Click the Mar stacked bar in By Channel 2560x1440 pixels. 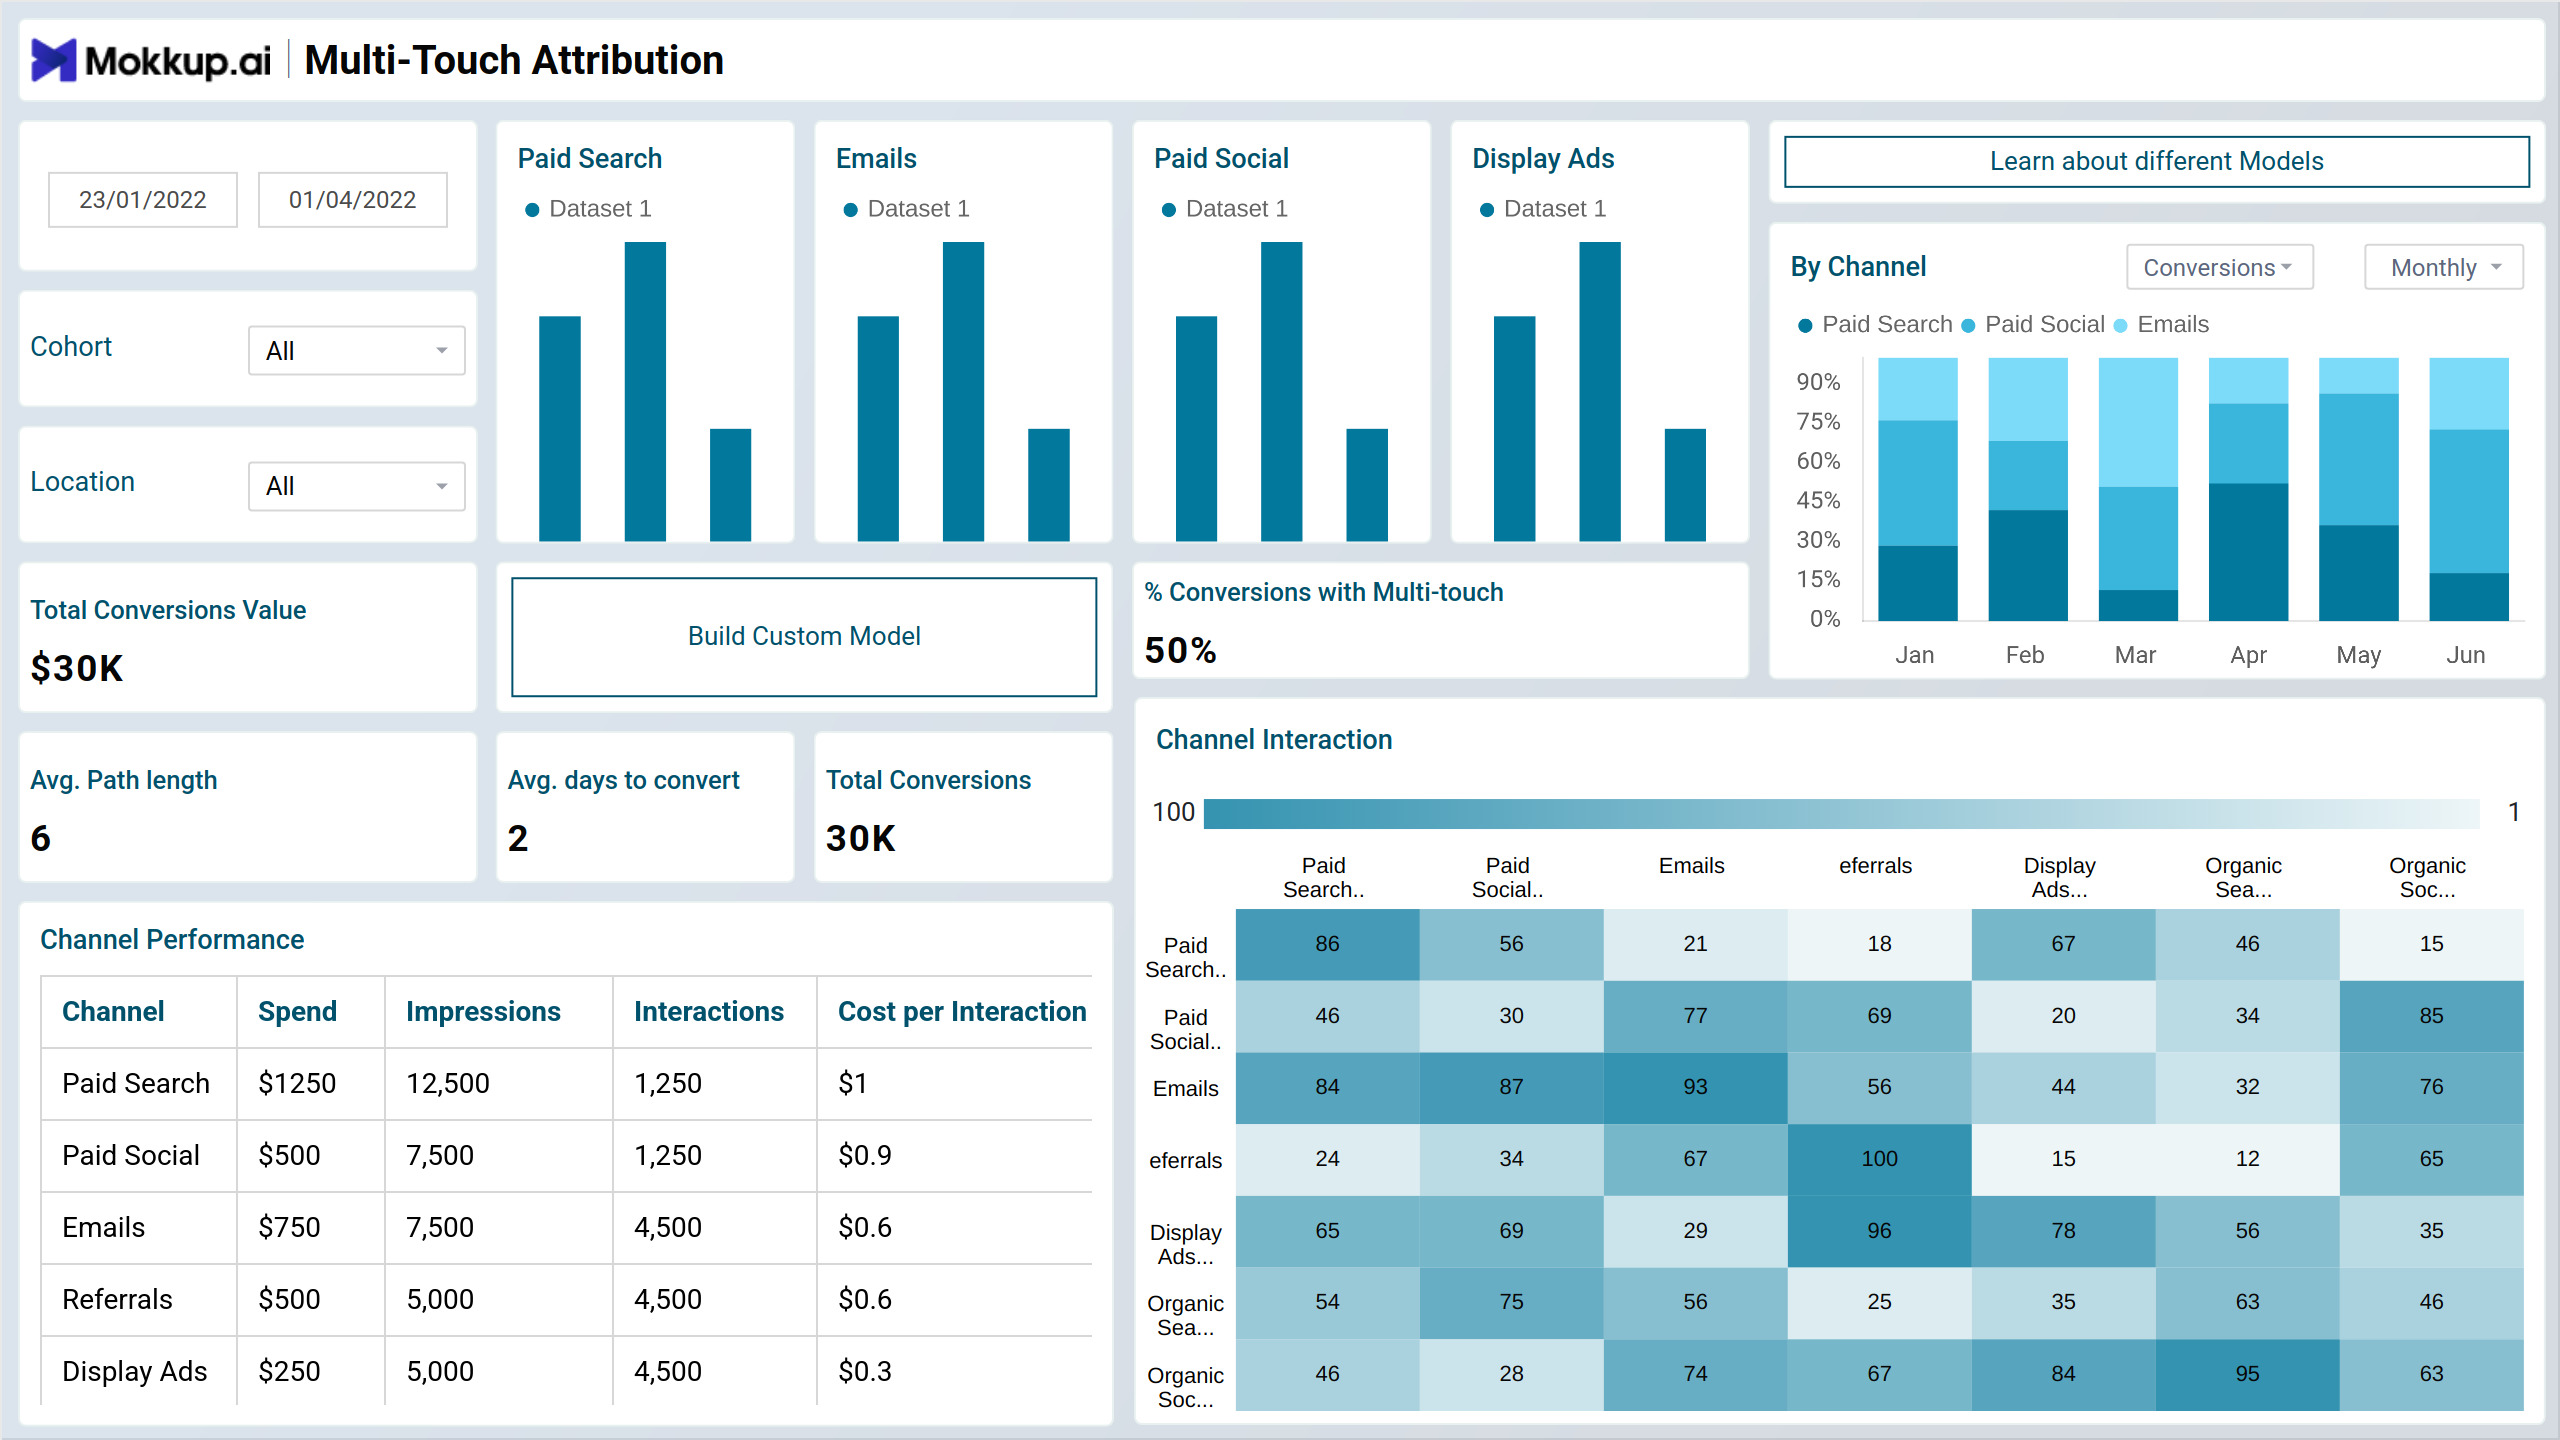click(2138, 489)
